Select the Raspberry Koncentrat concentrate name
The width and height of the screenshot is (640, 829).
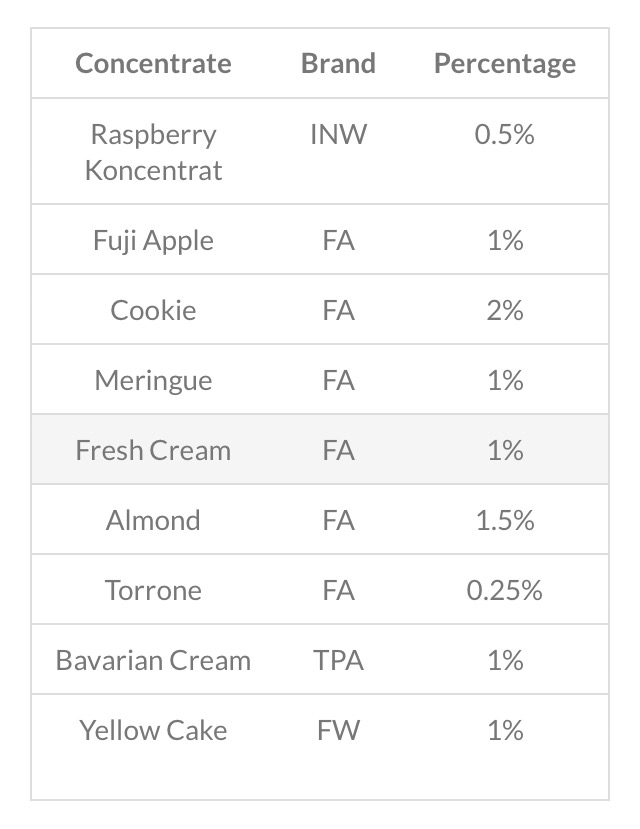[x=153, y=152]
